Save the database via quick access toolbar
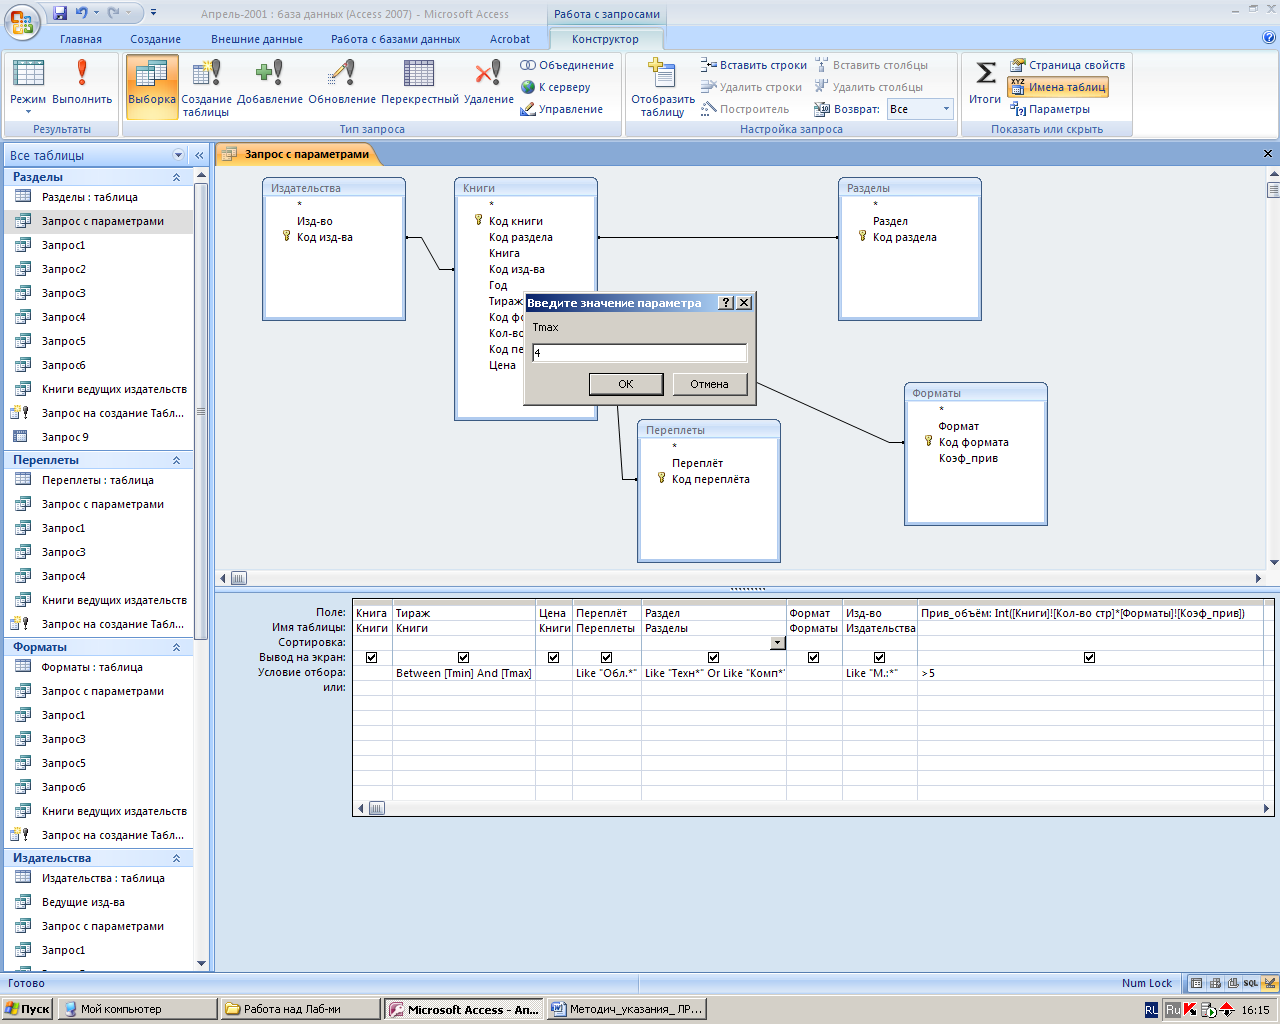1280x1024 pixels. click(x=60, y=13)
